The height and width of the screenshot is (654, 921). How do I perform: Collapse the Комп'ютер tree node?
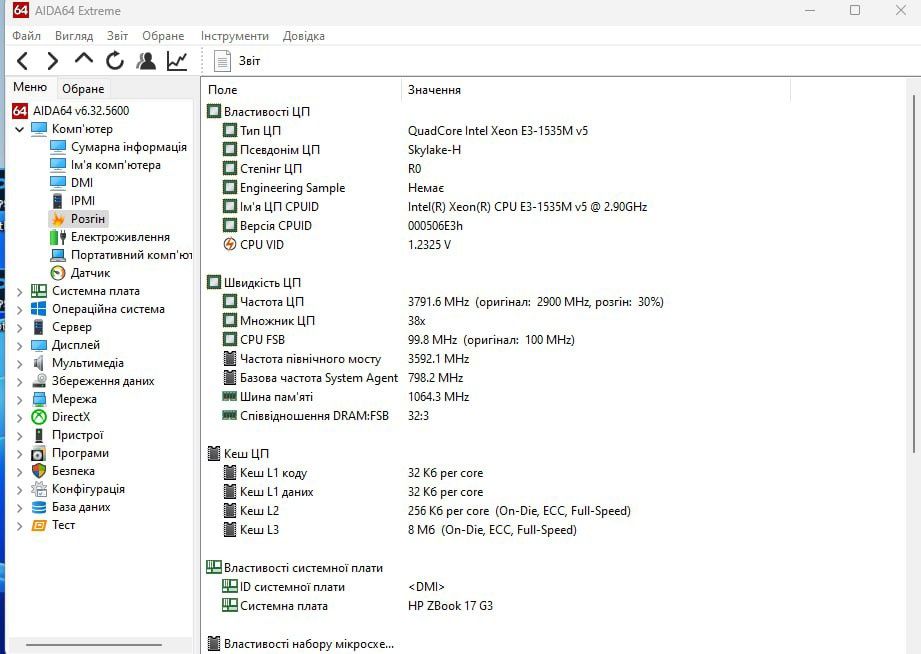click(19, 129)
